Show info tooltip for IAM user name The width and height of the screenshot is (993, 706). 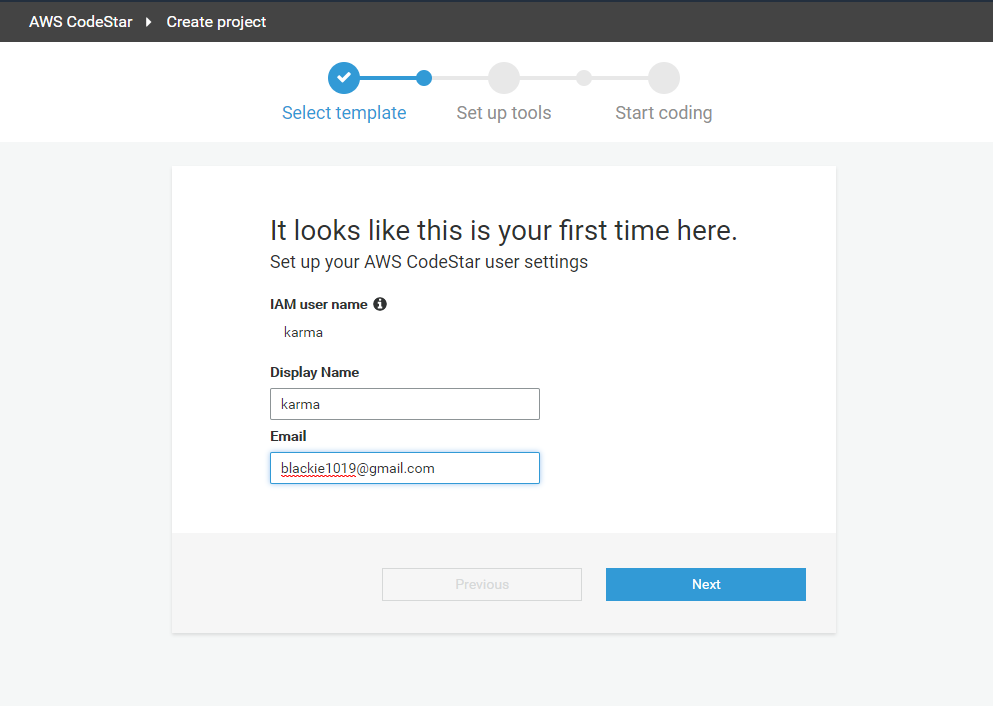(380, 304)
